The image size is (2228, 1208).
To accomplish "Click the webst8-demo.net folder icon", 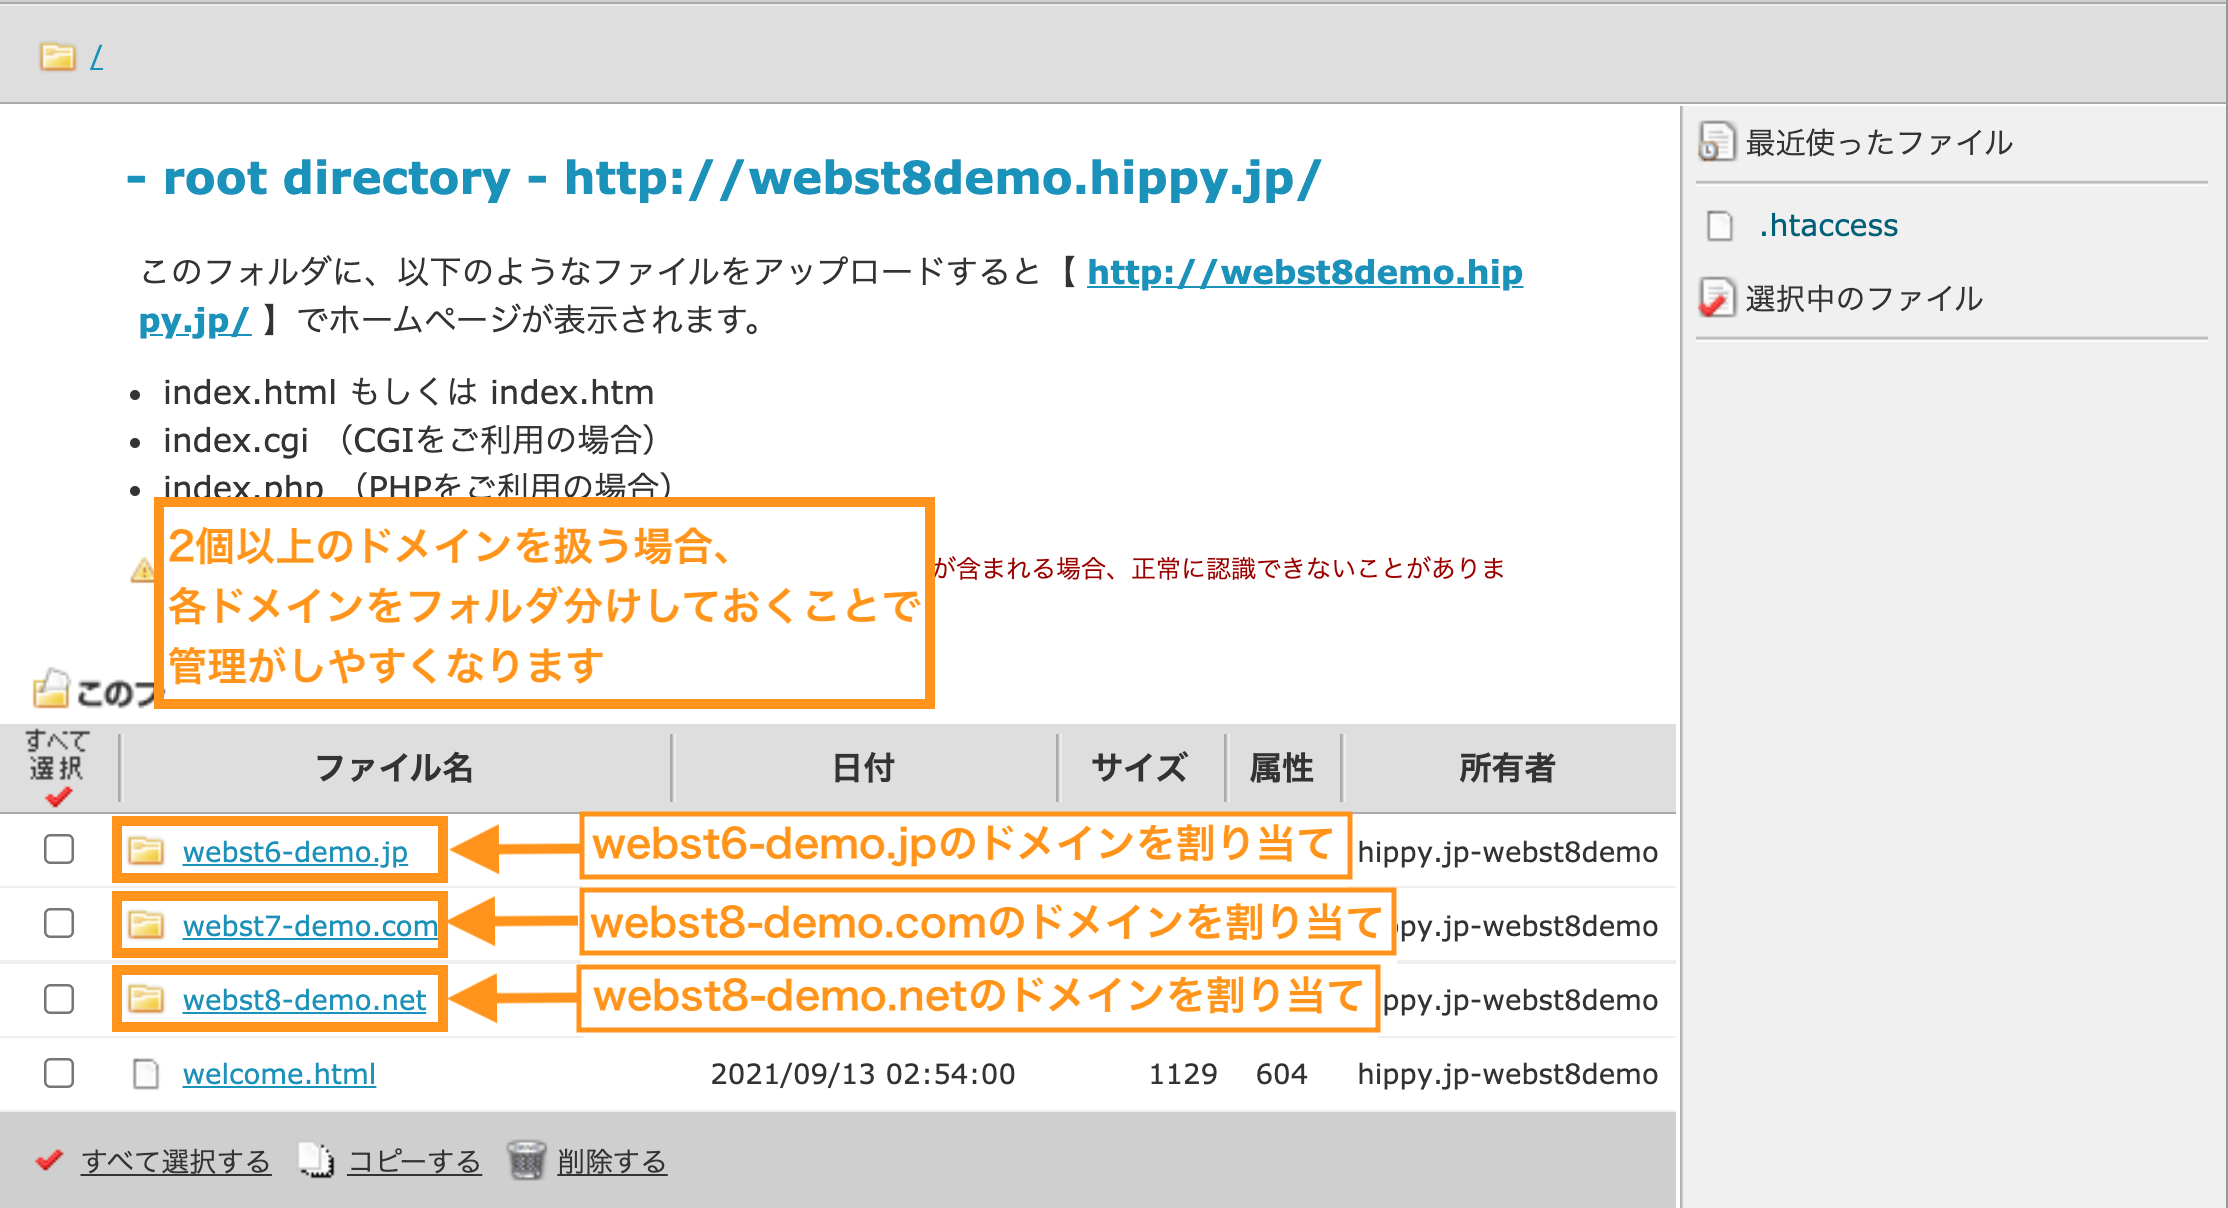I will click(x=146, y=999).
